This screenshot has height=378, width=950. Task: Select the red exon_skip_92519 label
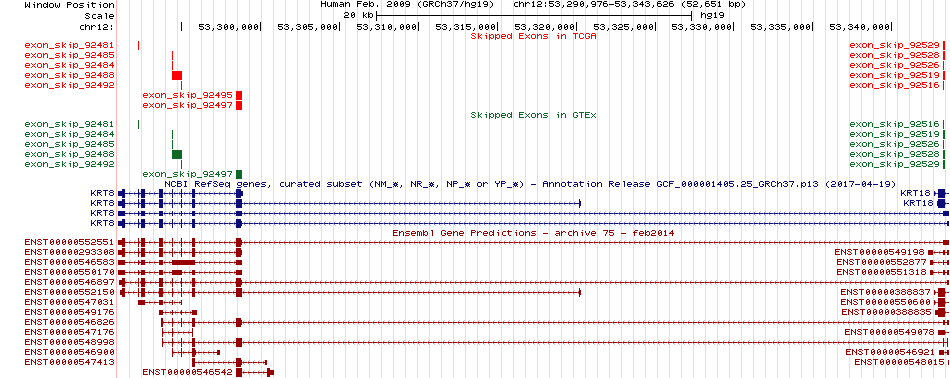coord(894,75)
